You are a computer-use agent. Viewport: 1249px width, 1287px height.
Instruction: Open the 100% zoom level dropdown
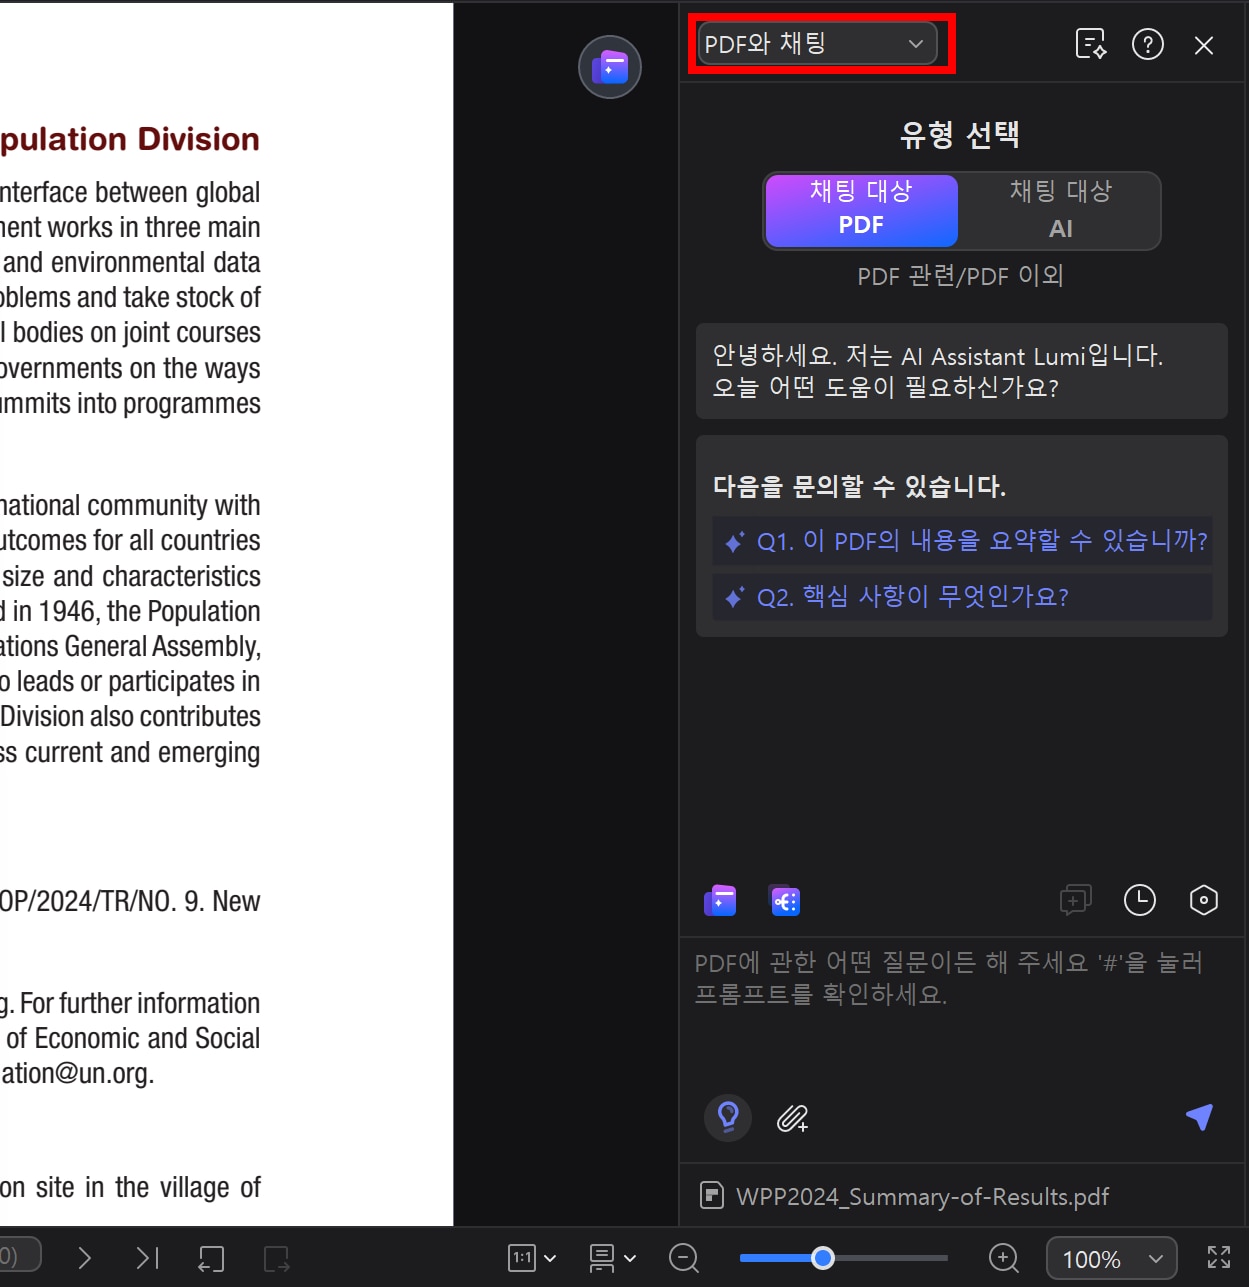point(1111,1258)
